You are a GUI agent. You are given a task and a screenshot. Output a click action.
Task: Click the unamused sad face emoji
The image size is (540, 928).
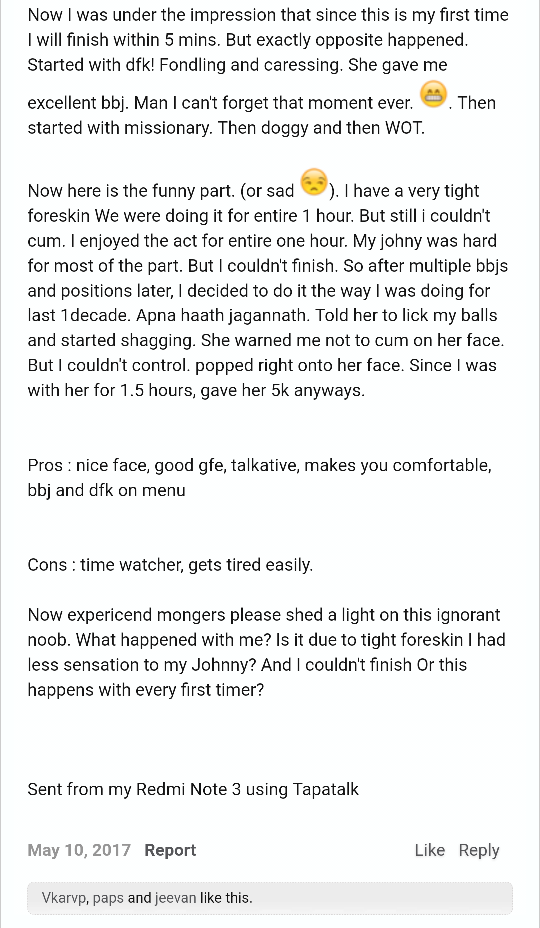point(314,182)
